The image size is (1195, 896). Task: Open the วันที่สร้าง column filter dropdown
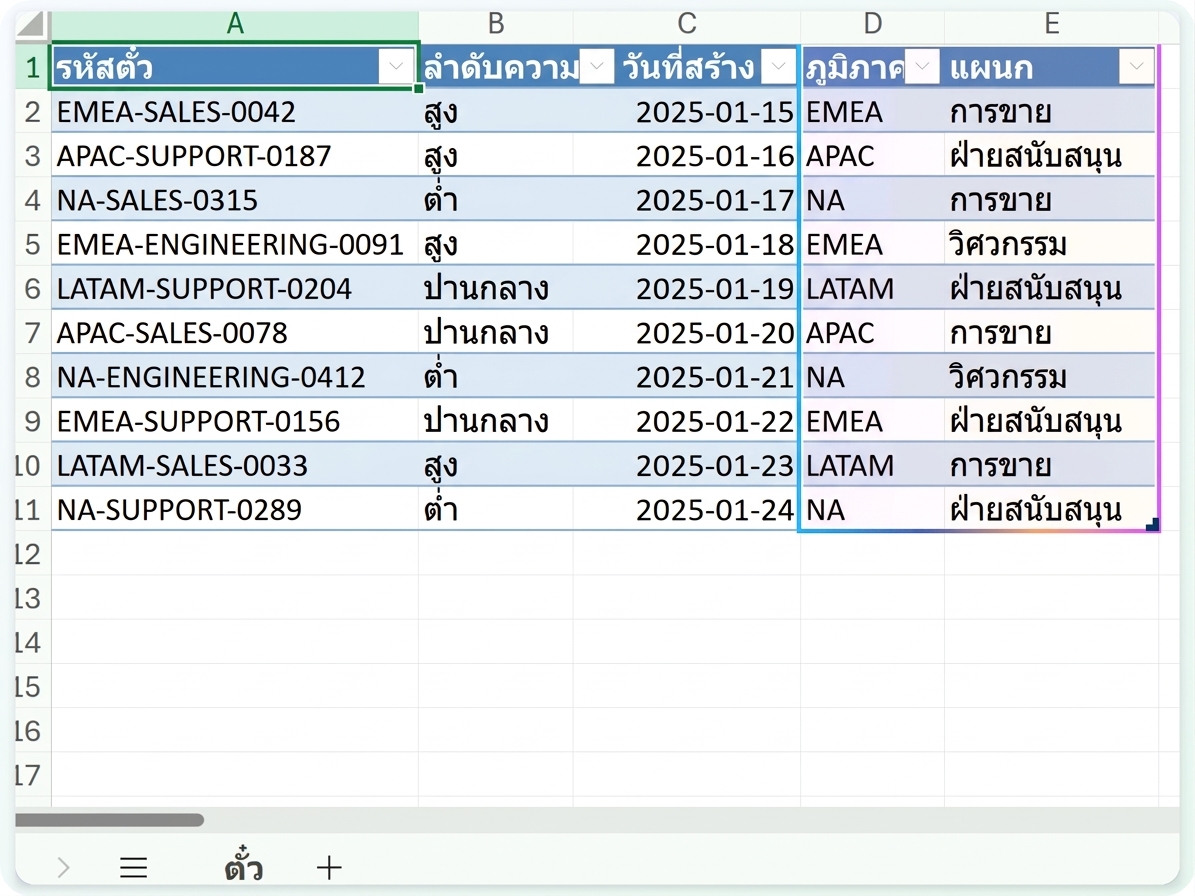(x=779, y=67)
